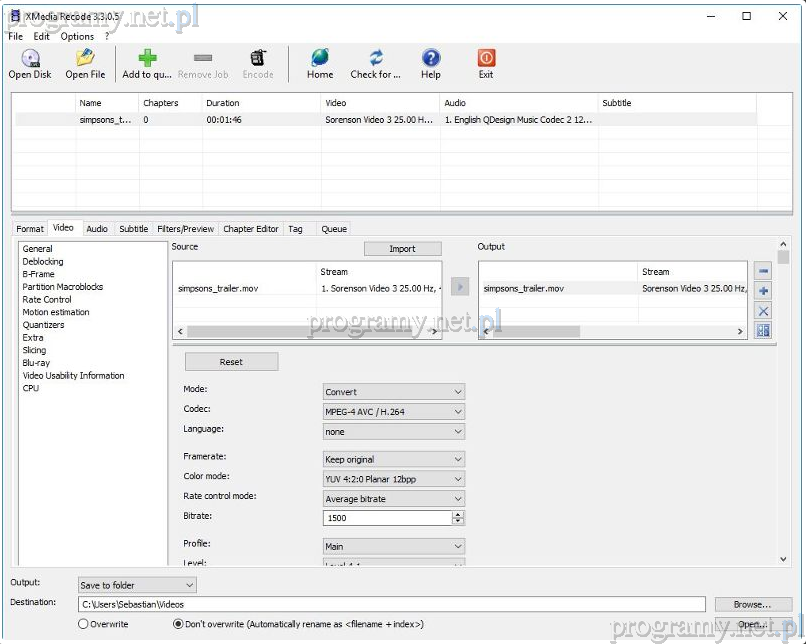
Task: Switch to the Audio tab
Action: tap(97, 229)
